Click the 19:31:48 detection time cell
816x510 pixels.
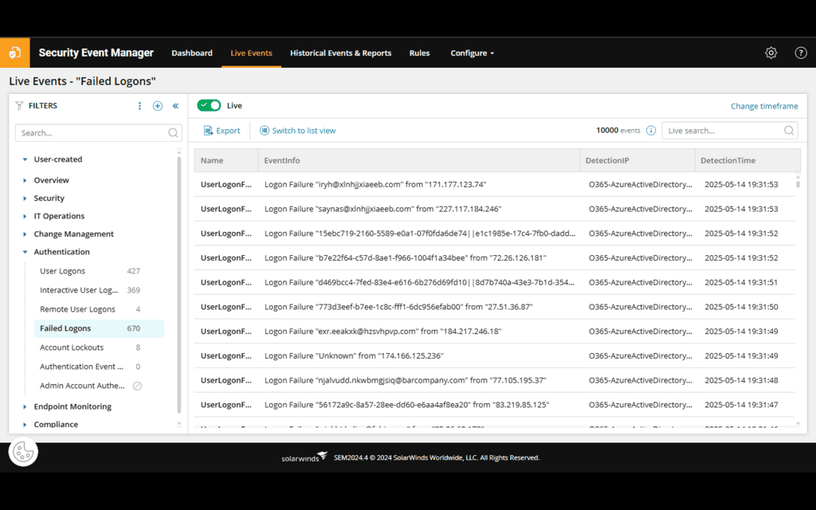pyautogui.click(x=741, y=380)
